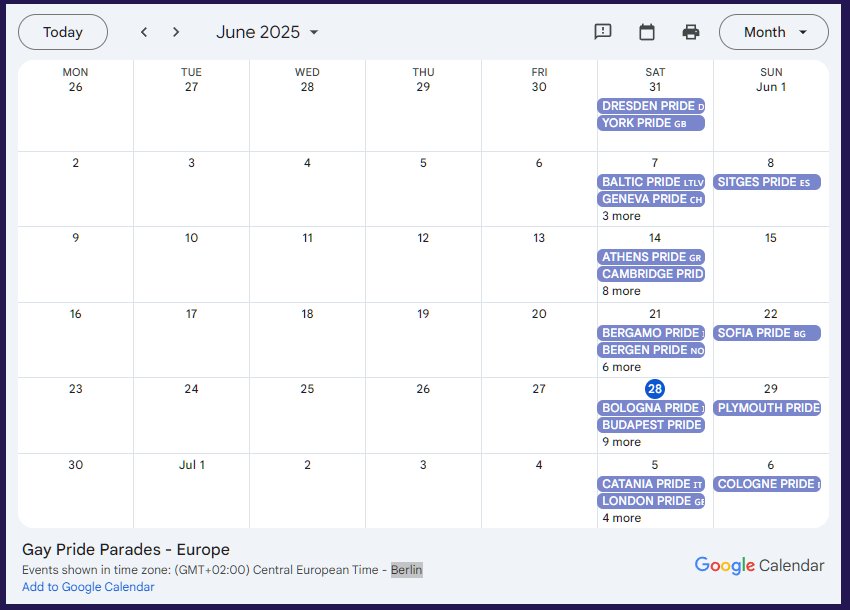This screenshot has height=610, width=850.
Task: Open the CATANIA PRIDE IT event
Action: click(651, 484)
